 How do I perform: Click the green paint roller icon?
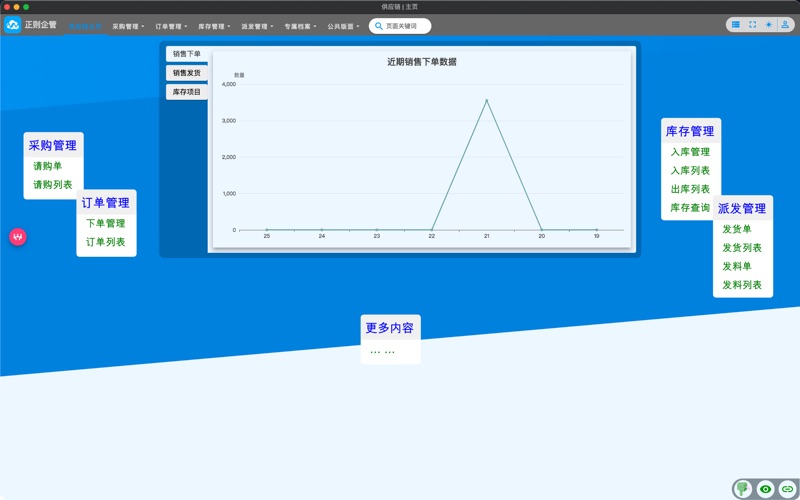[x=743, y=489]
